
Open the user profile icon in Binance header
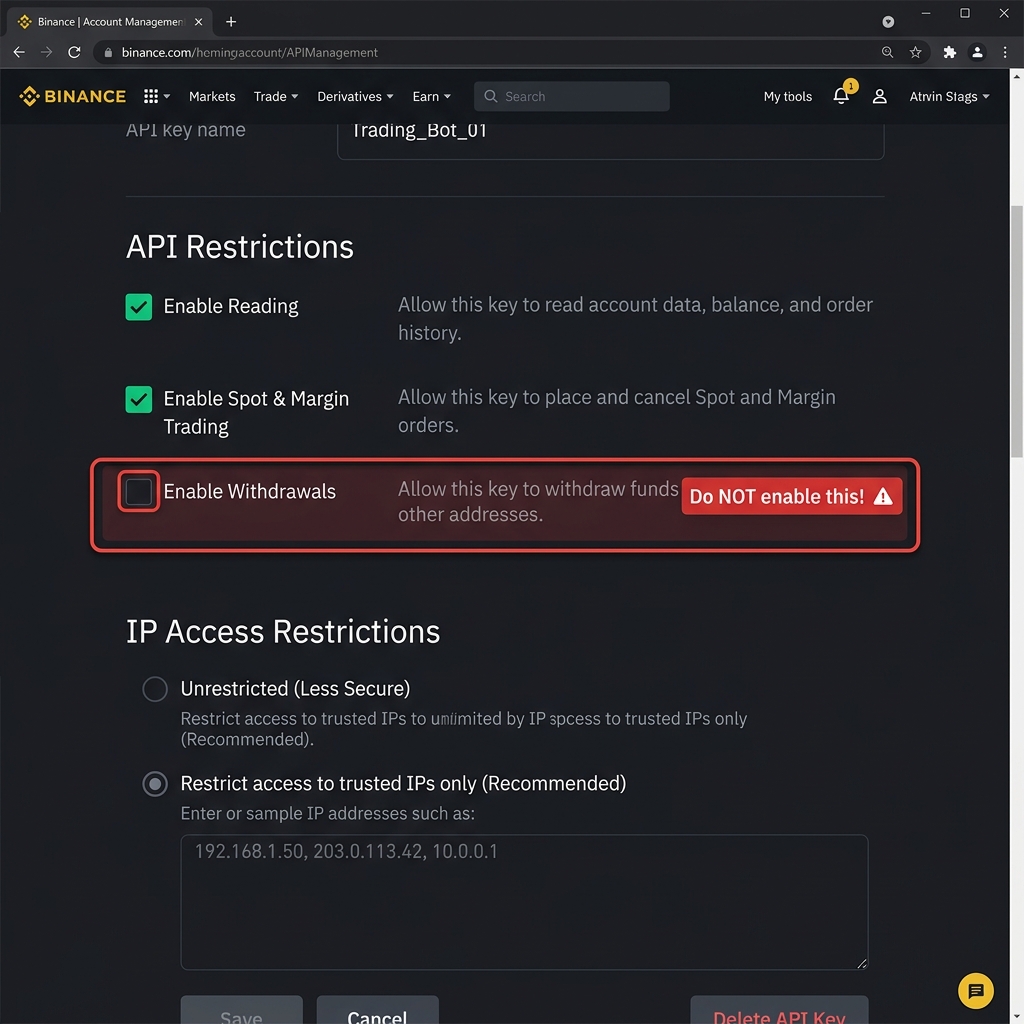[880, 97]
